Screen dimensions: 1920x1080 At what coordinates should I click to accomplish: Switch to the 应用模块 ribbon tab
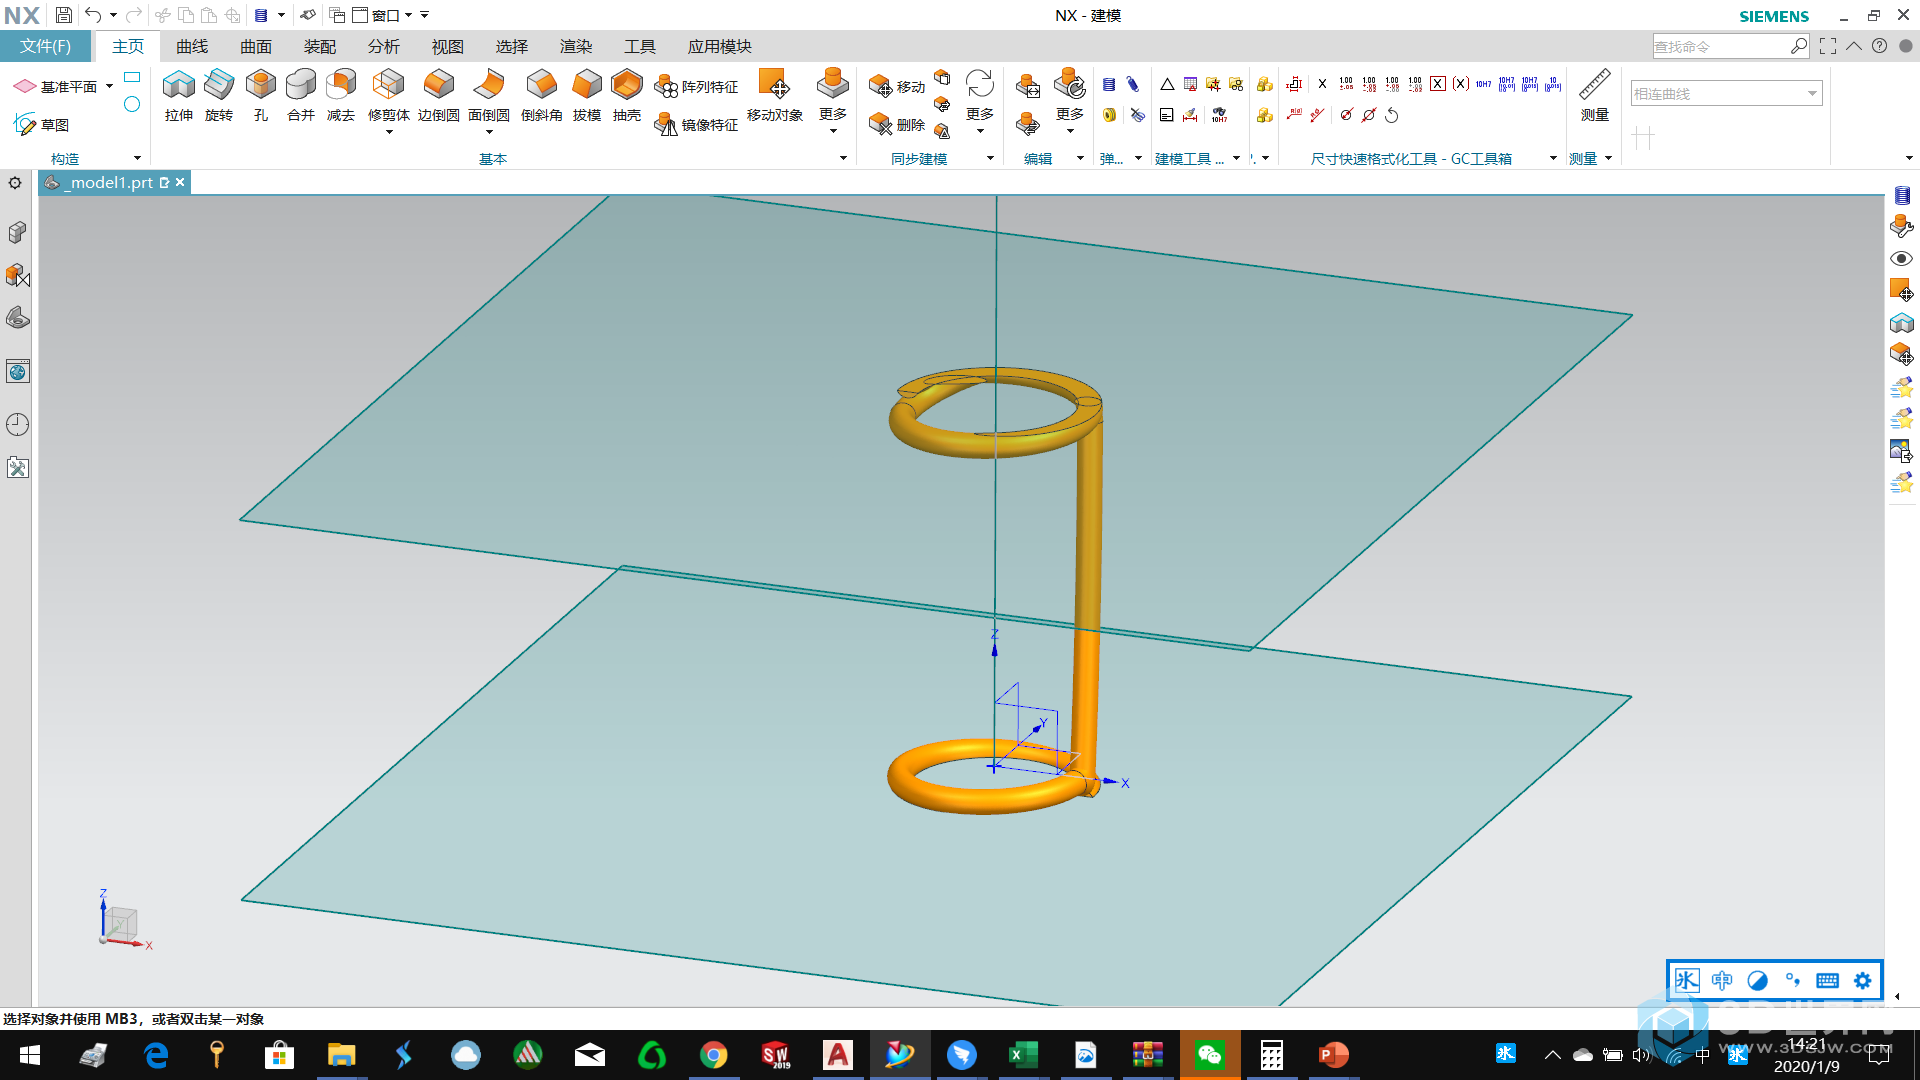(720, 46)
